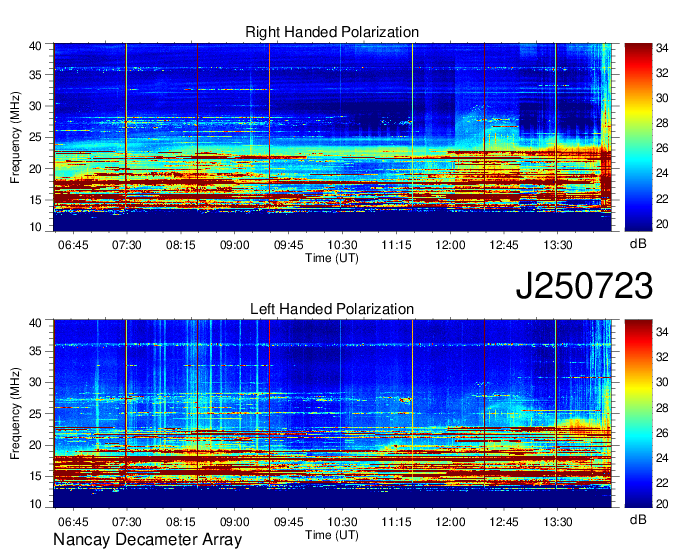
Task: Click the 25 MHz tick of Right Handed plot
Action: pyautogui.click(x=36, y=137)
